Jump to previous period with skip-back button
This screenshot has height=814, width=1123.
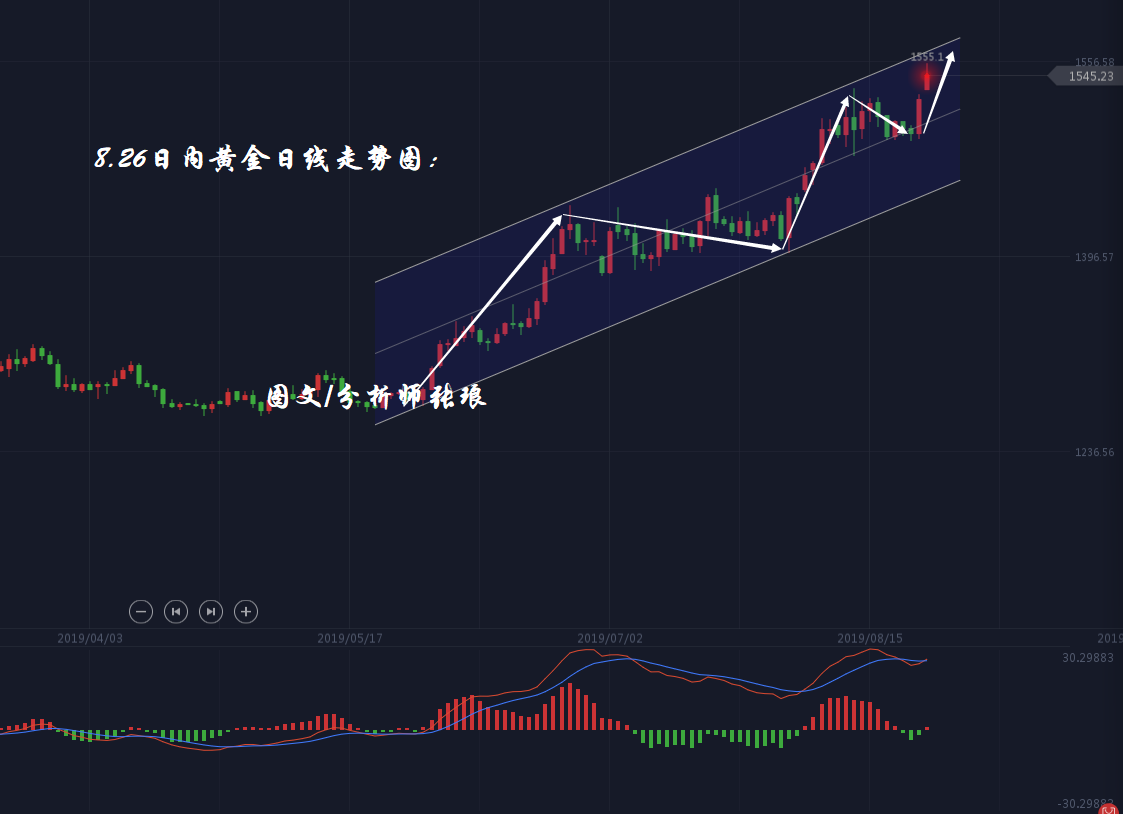[176, 611]
